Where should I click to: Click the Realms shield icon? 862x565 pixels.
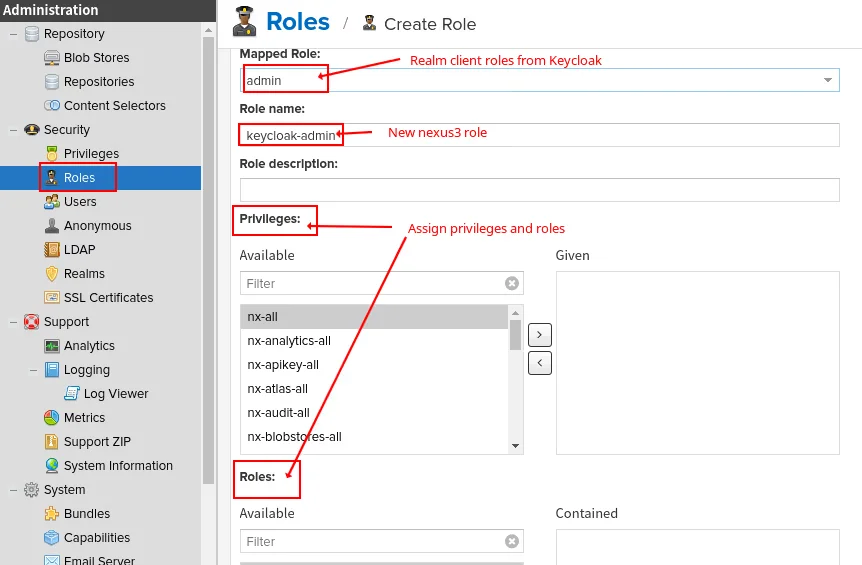click(52, 274)
